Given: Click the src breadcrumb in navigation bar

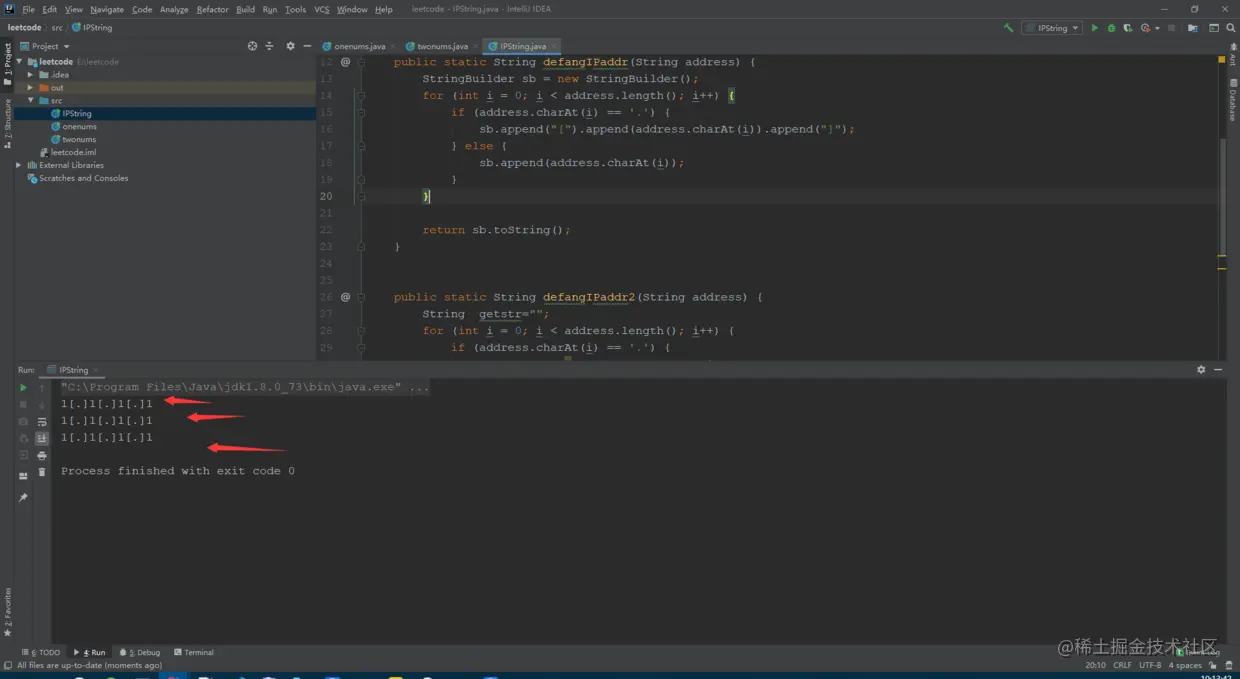Looking at the screenshot, I should point(56,28).
